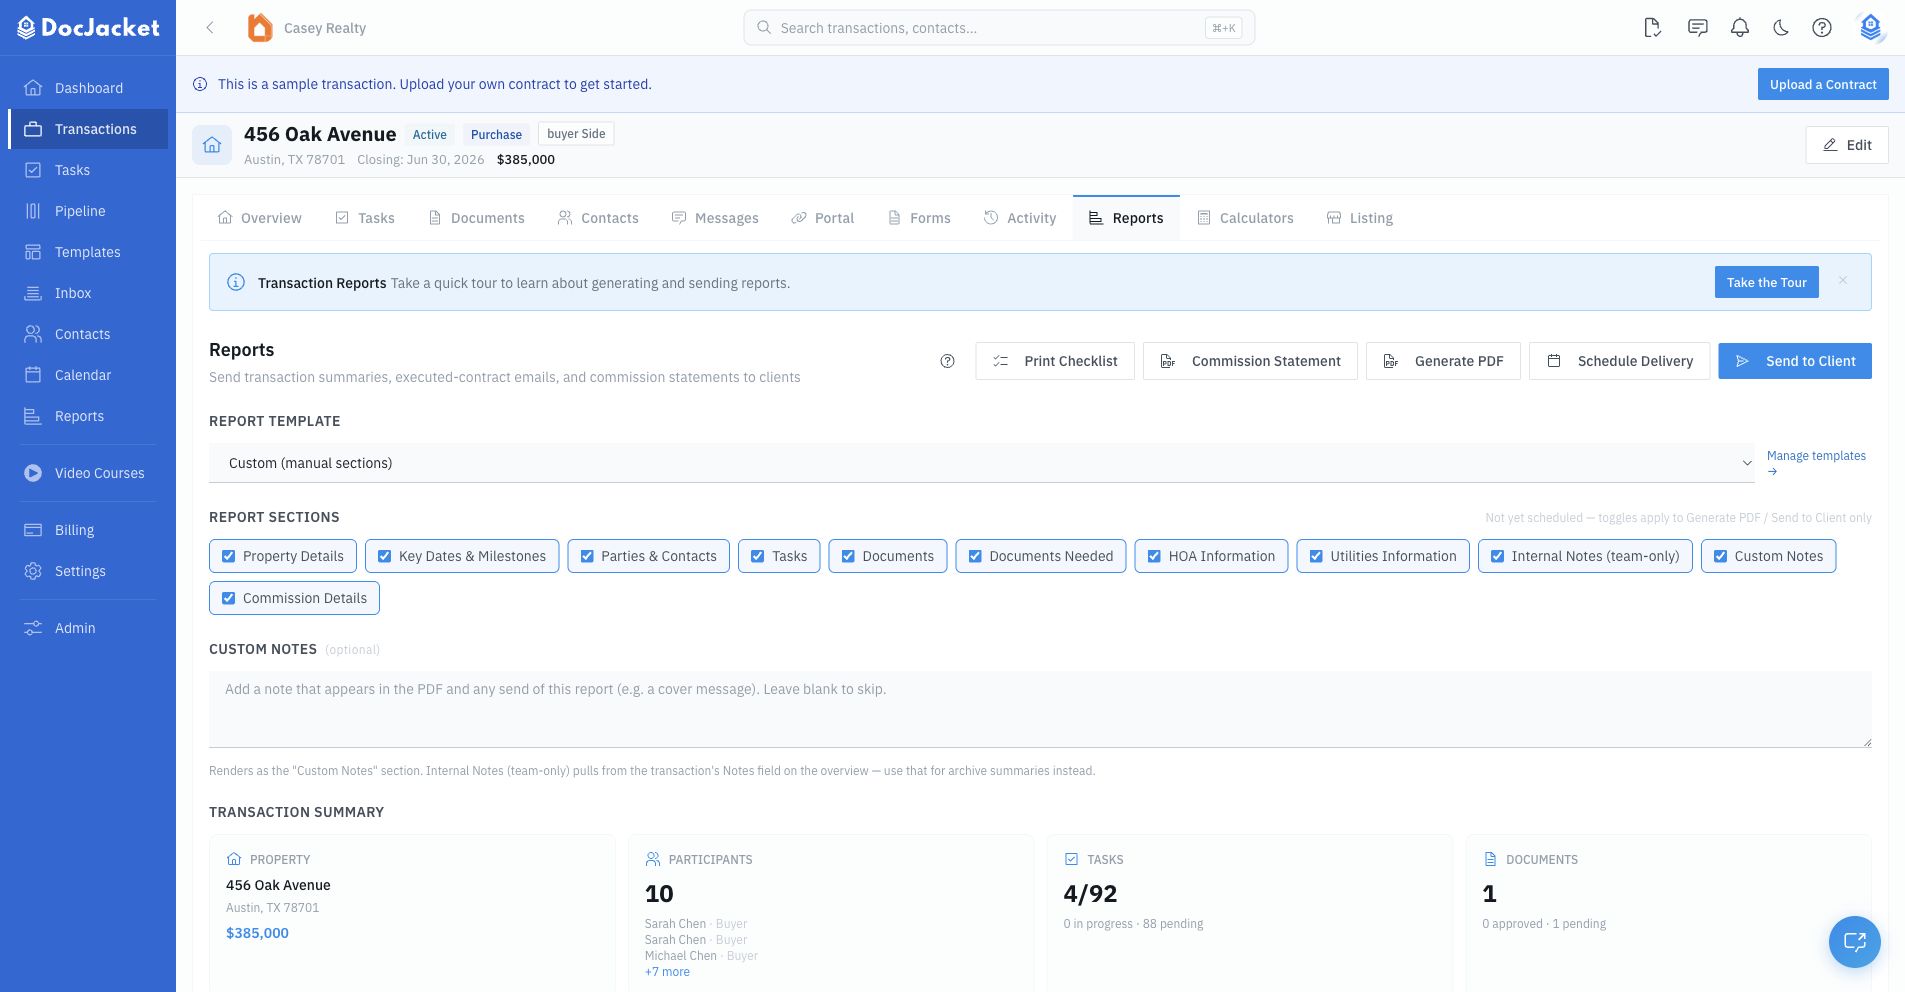Click the Edit transaction button

[1847, 145]
